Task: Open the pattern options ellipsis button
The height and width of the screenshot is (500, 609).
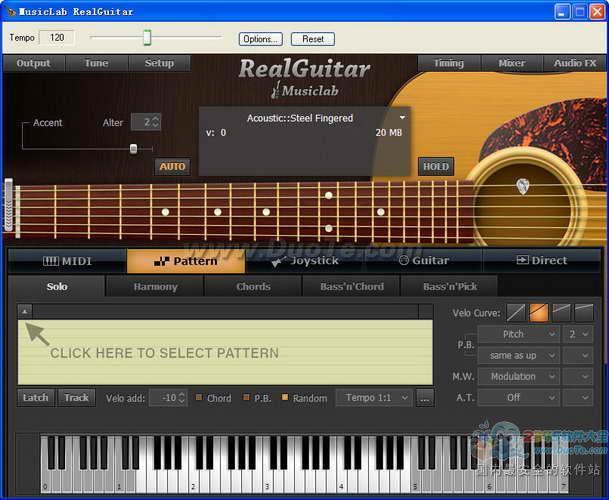Action: [x=425, y=397]
